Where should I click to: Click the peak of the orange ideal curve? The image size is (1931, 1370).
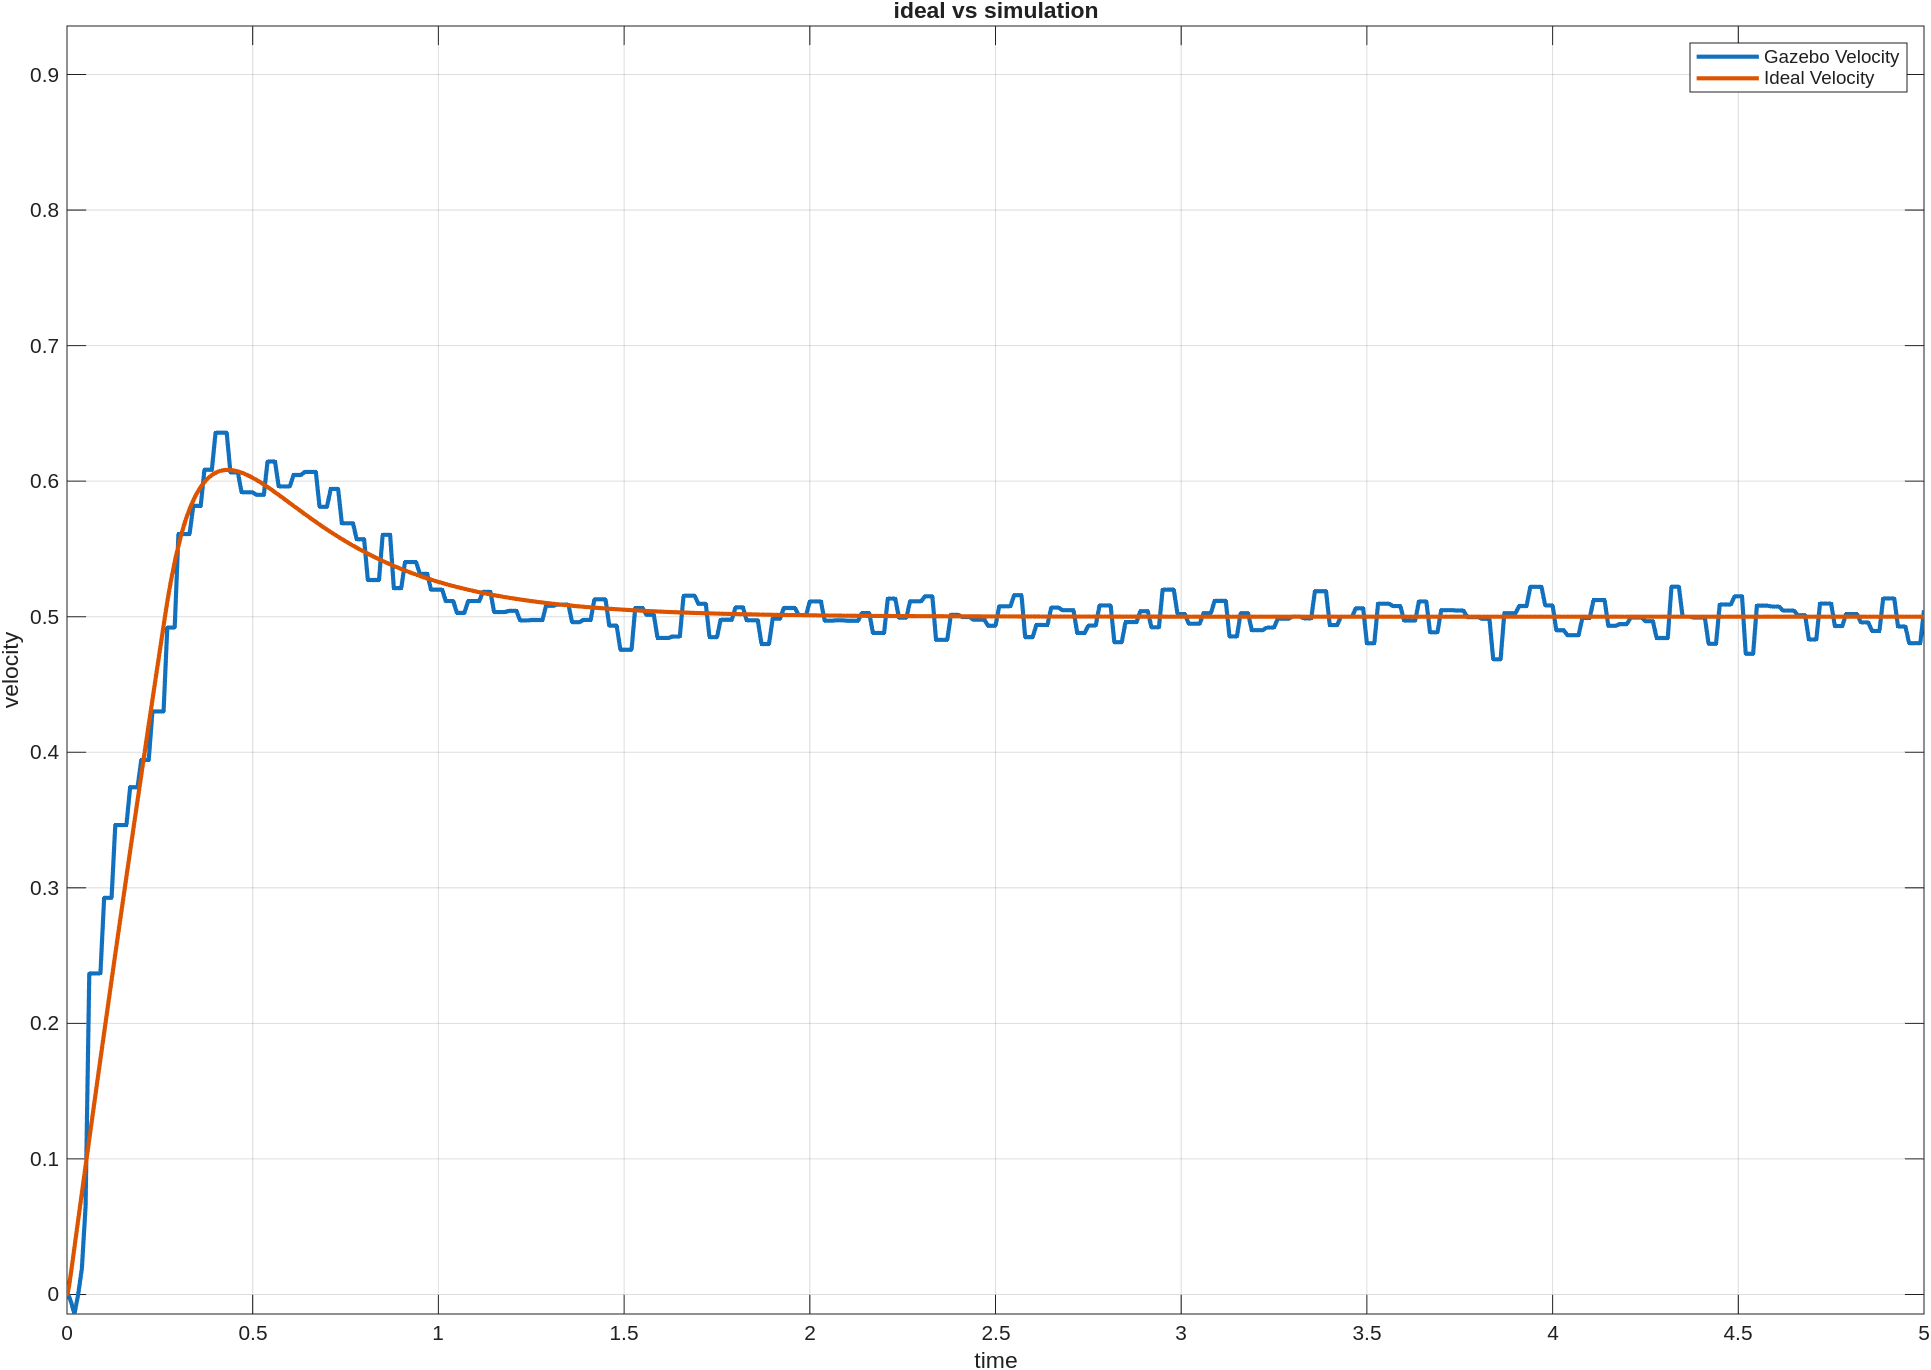[x=228, y=469]
